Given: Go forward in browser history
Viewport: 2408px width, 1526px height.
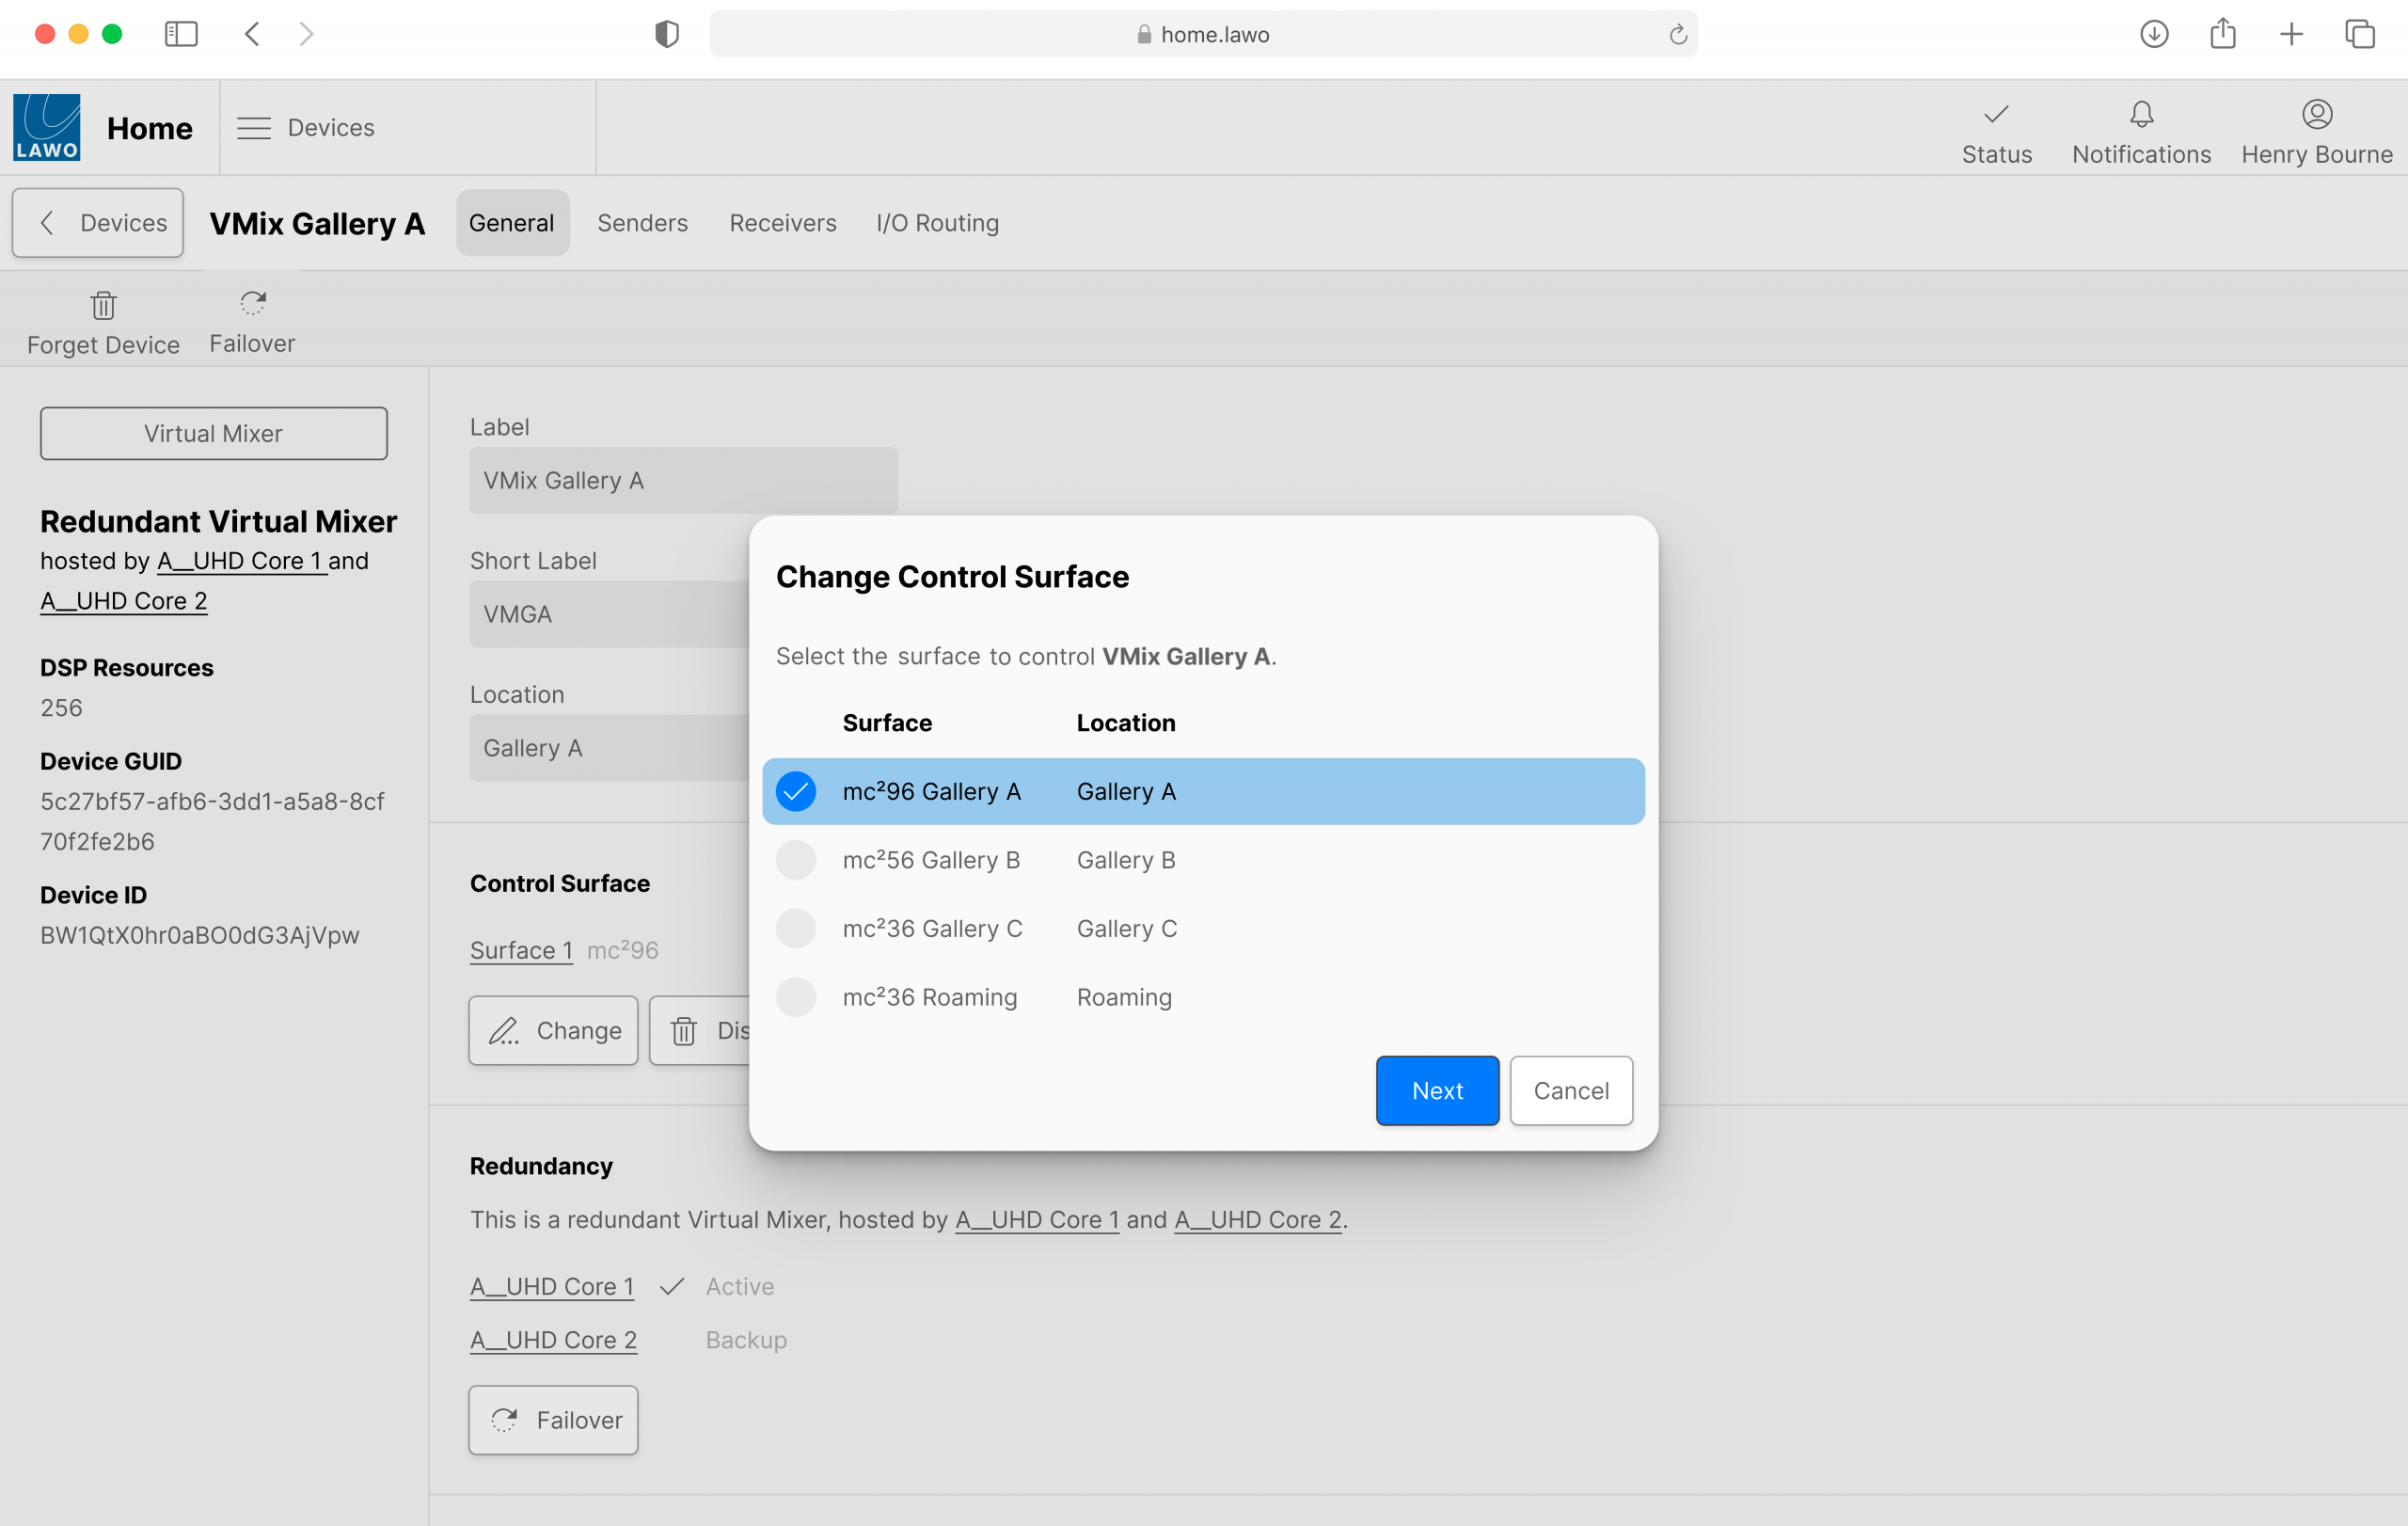Looking at the screenshot, I should click(x=307, y=34).
